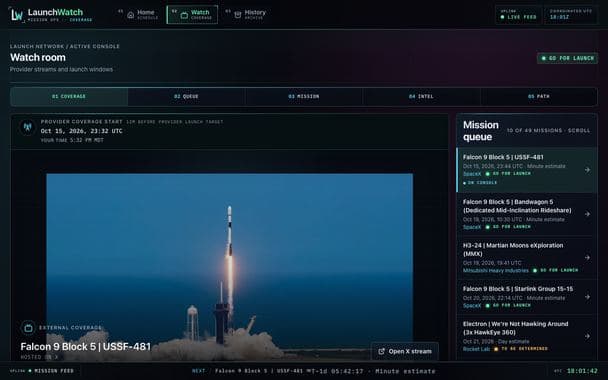Open the History archive navigation item

pos(246,15)
